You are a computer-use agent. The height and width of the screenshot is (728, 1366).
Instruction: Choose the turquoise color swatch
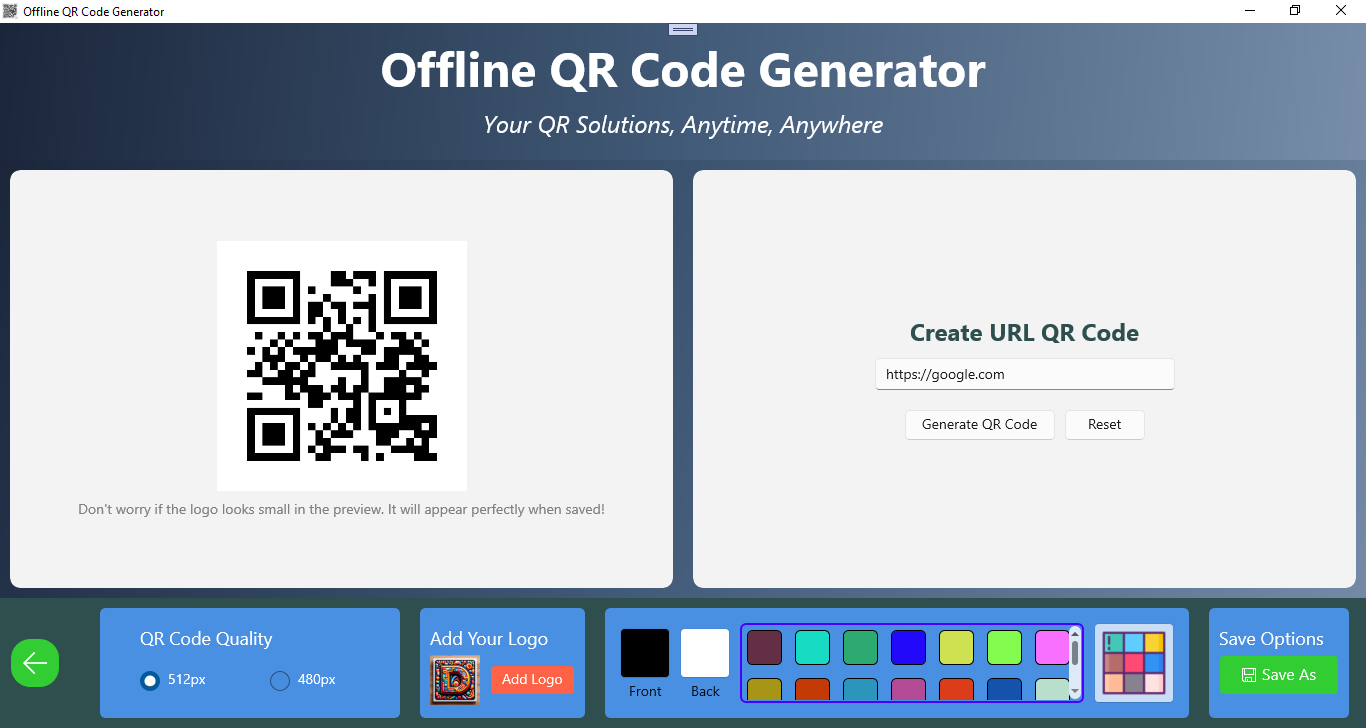(812, 647)
